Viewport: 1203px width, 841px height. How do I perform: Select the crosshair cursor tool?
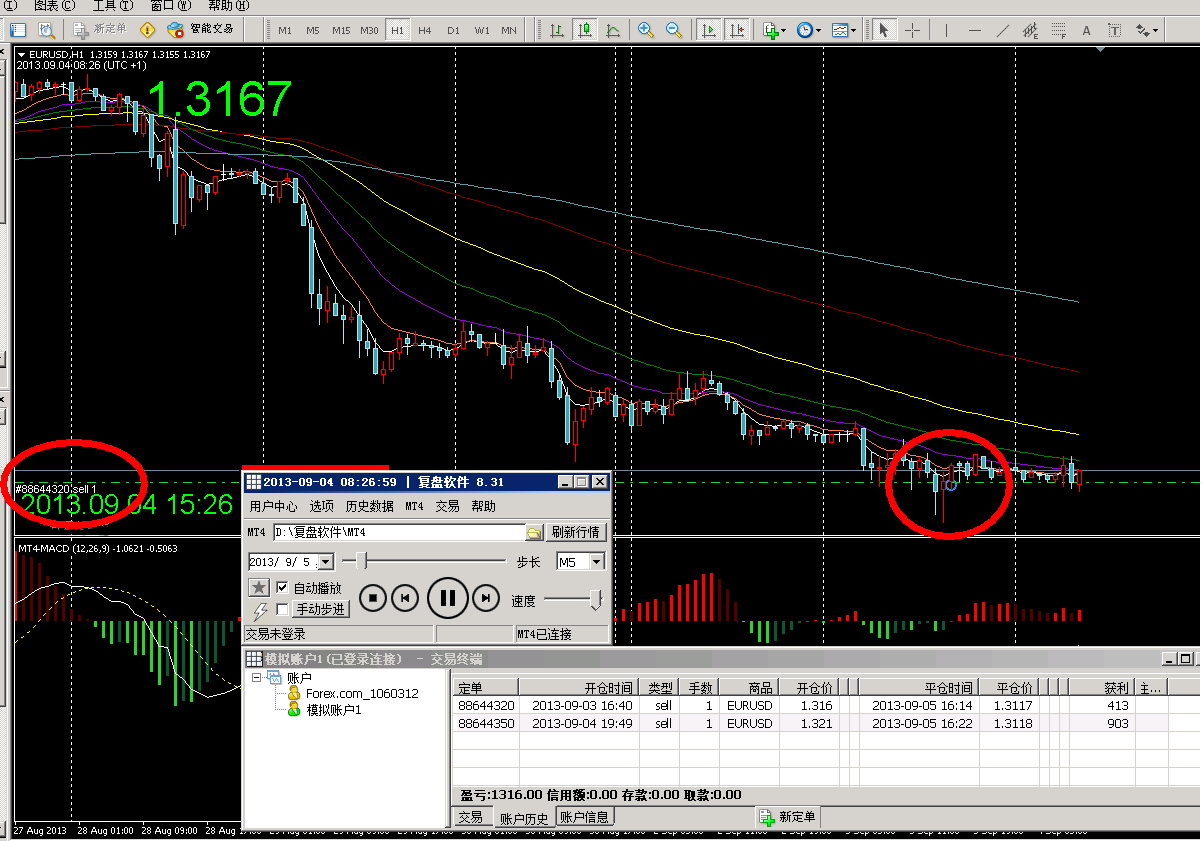(x=912, y=30)
